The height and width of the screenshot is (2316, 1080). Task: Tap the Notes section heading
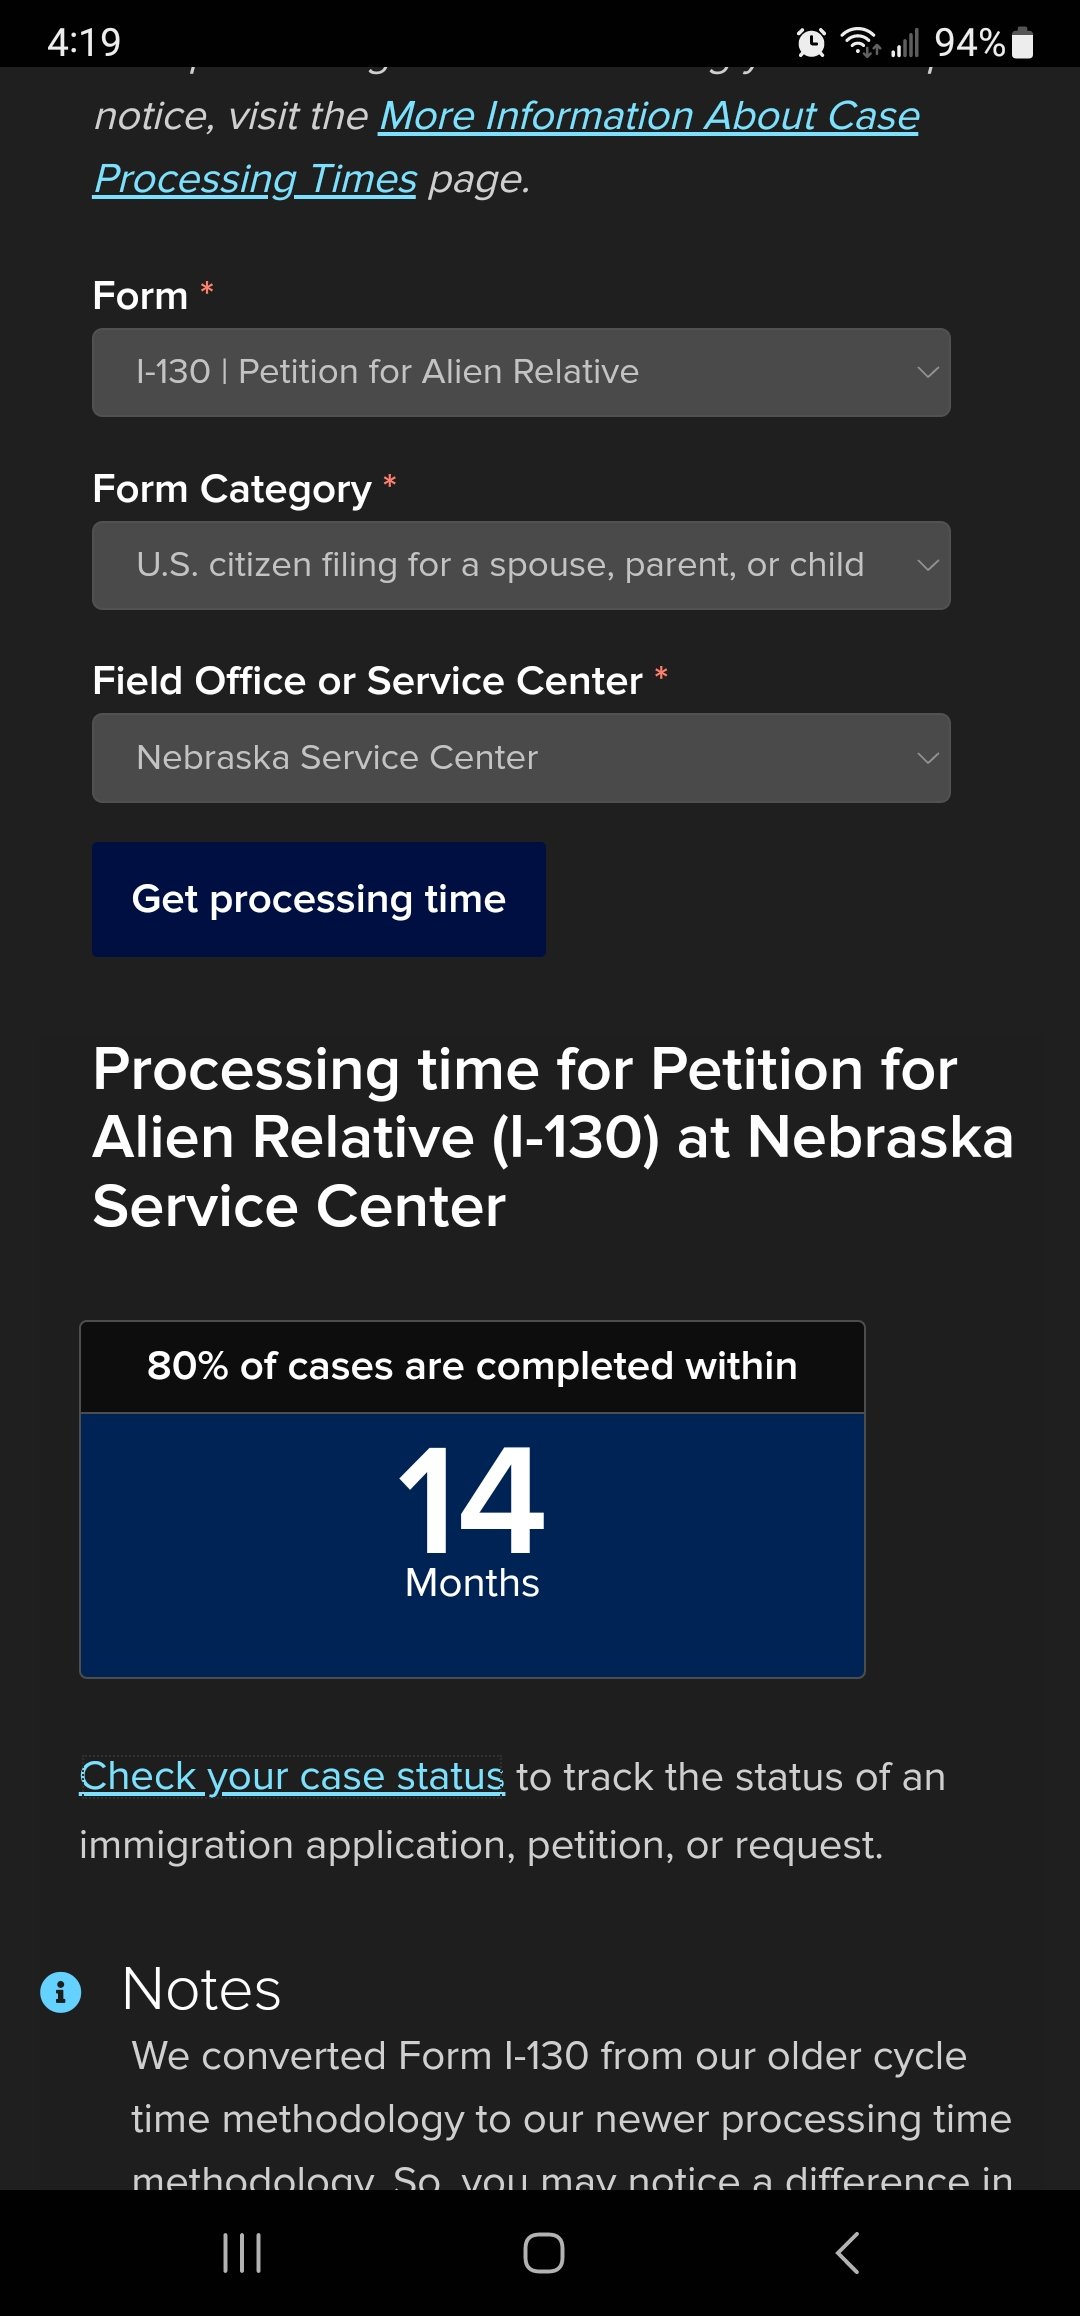(201, 1989)
